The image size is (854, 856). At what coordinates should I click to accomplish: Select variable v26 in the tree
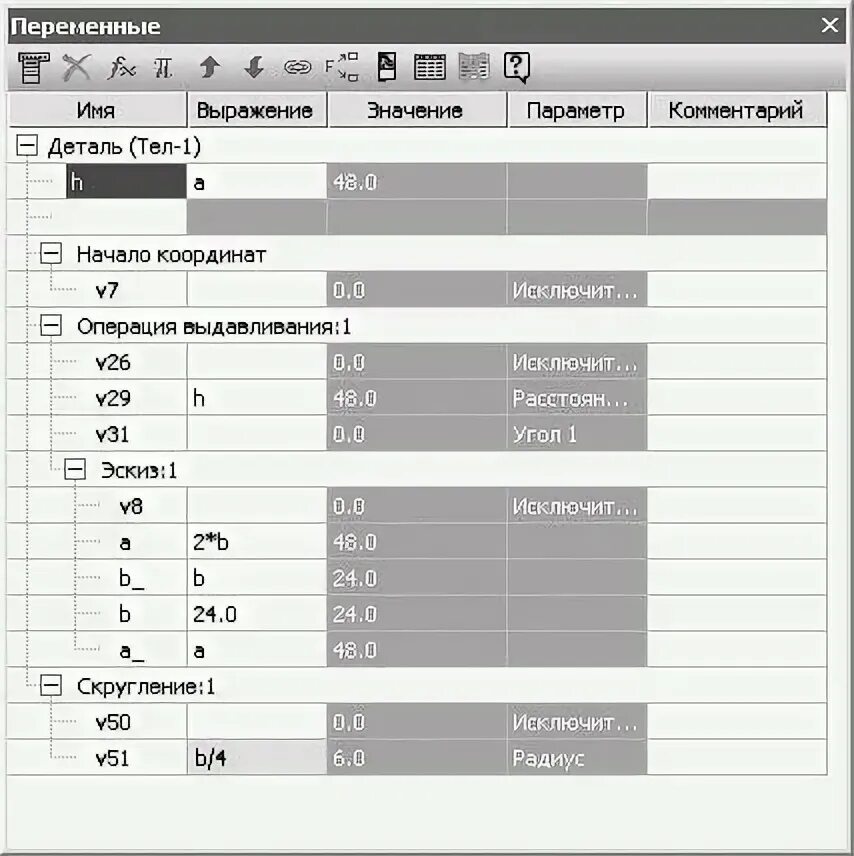[113, 362]
